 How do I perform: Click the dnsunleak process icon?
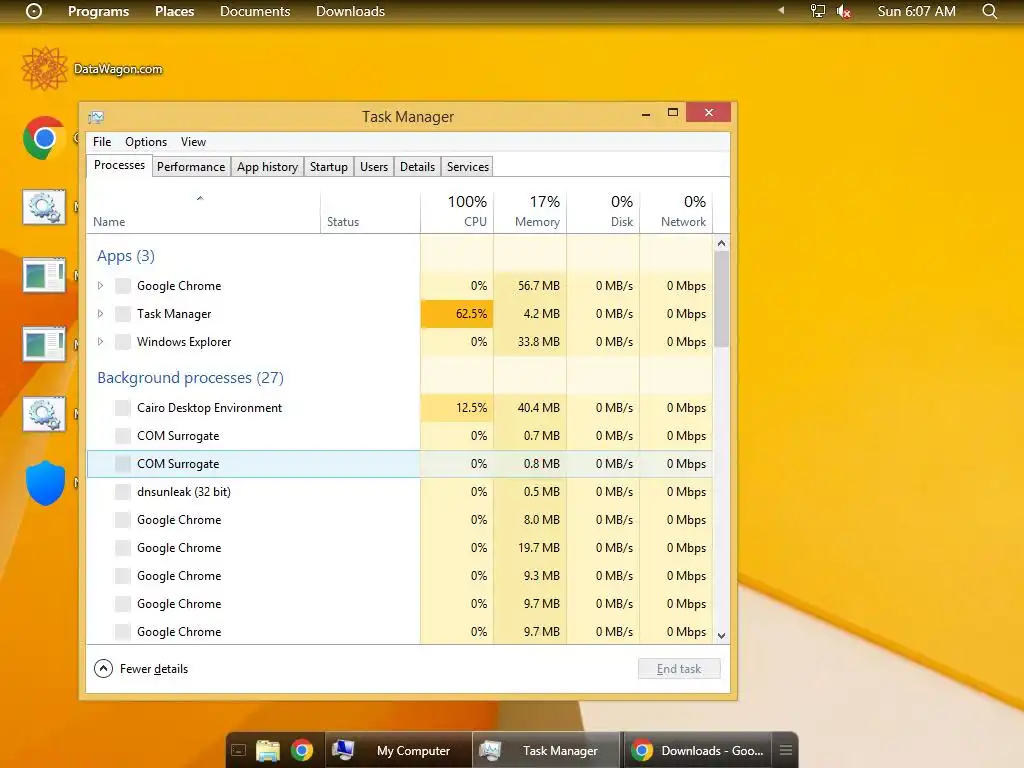(x=123, y=492)
